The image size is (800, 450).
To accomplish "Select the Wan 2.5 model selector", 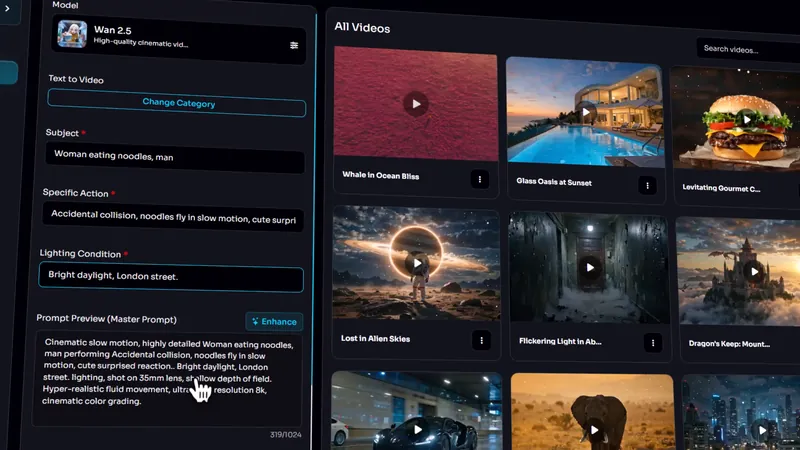I will 178,38.
